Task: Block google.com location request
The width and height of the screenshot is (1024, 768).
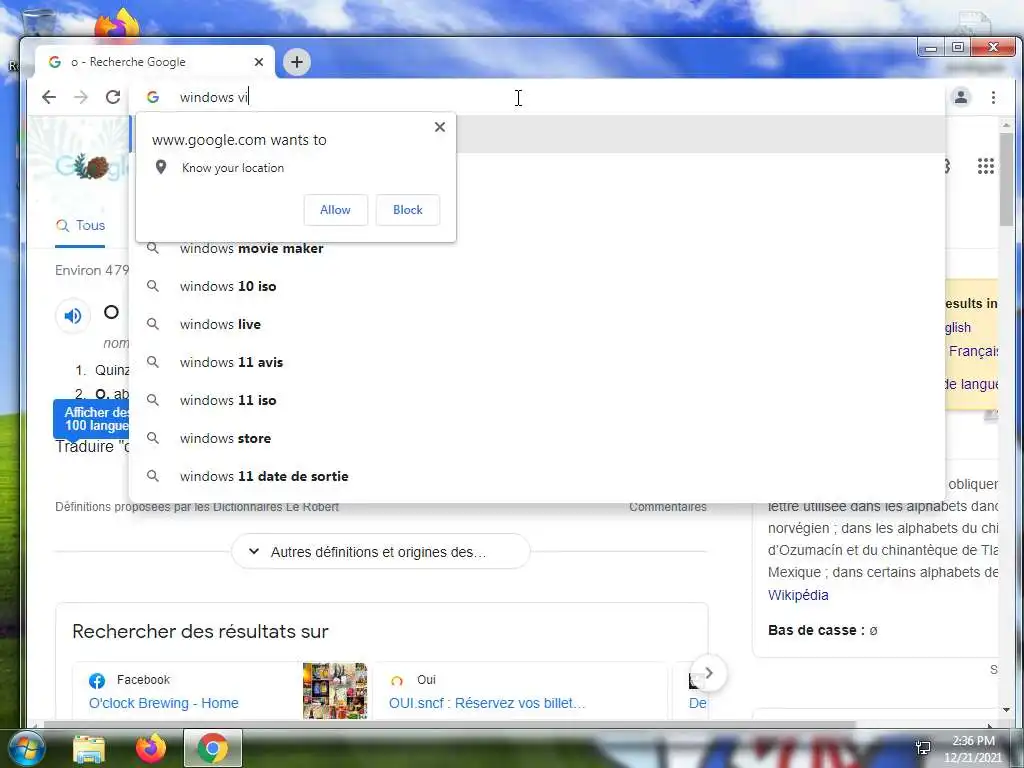Action: point(408,210)
